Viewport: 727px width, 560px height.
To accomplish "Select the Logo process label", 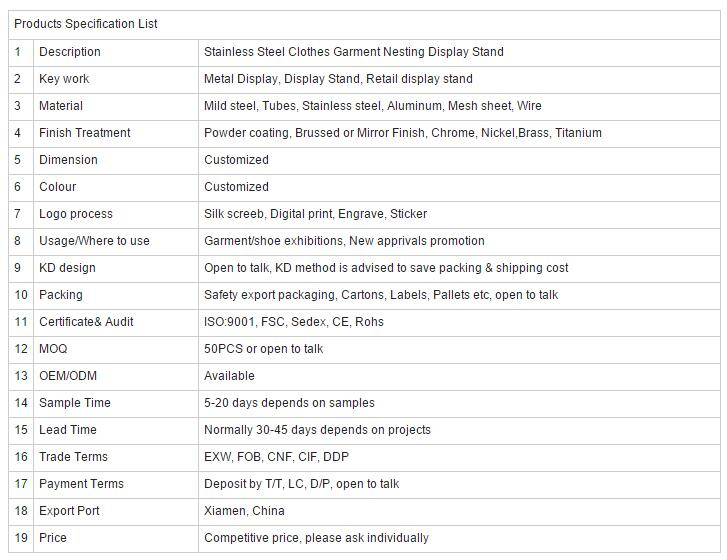I will 76,214.
